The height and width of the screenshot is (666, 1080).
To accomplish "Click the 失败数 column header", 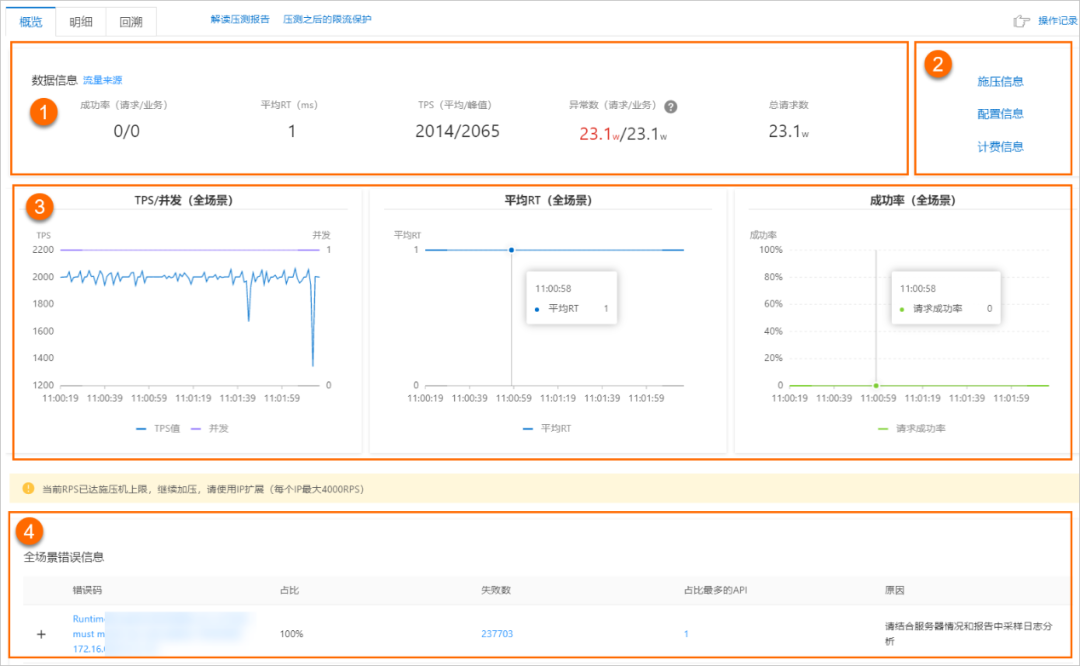I will point(496,590).
